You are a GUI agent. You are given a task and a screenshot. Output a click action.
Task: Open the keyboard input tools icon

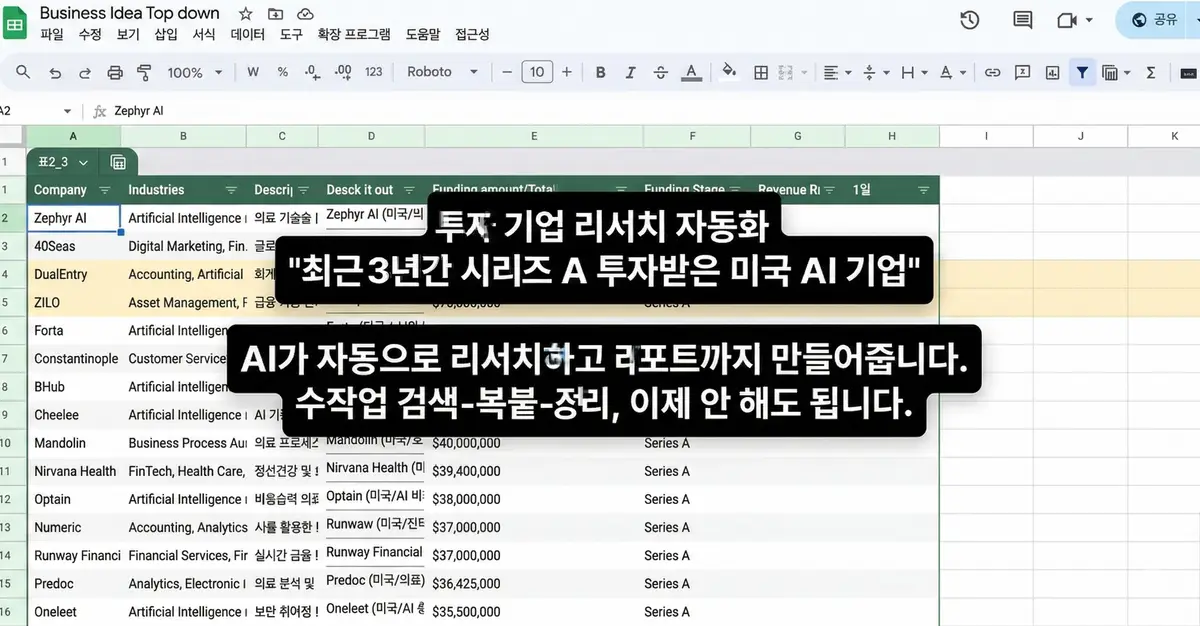pyautogui.click(x=1188, y=72)
